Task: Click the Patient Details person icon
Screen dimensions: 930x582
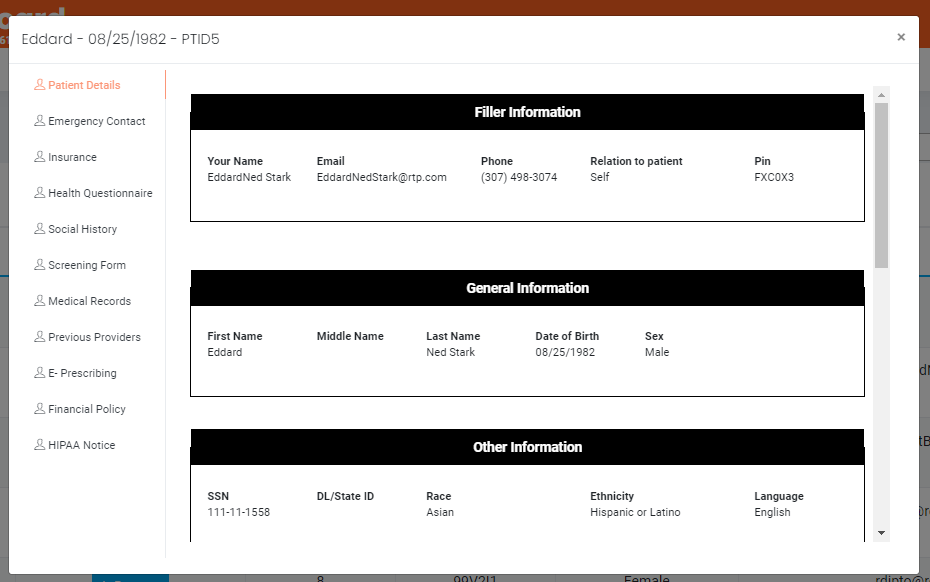Action: click(x=40, y=85)
